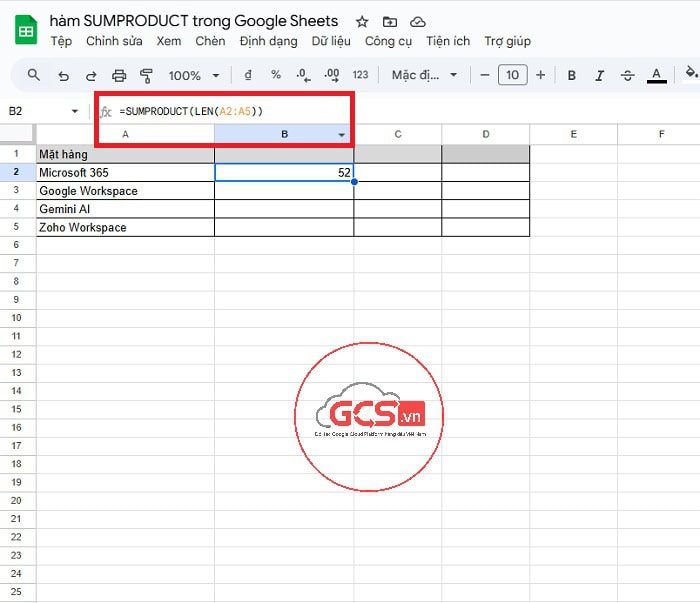Screen dimensions: 700x603
Task: Check cloud save status icon
Action: (418, 21)
